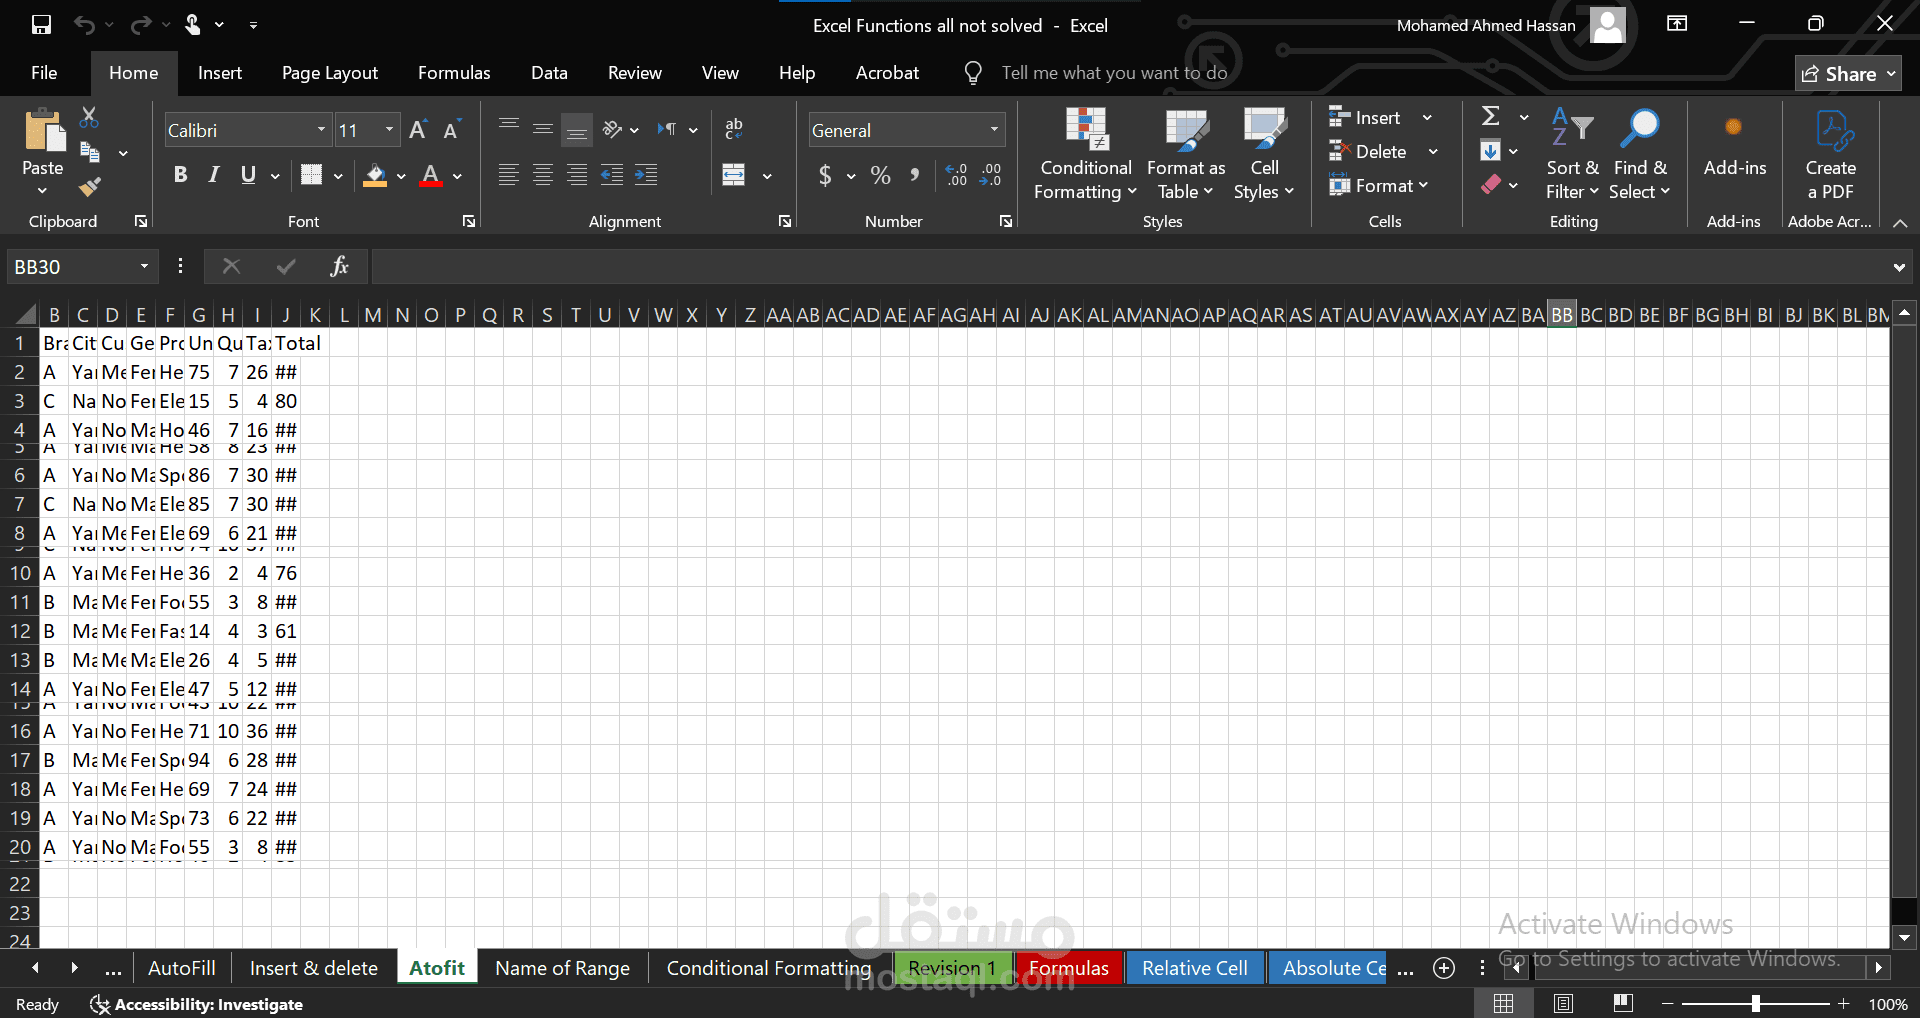Image resolution: width=1920 pixels, height=1018 pixels.
Task: Toggle Bold formatting
Action: [x=180, y=176]
